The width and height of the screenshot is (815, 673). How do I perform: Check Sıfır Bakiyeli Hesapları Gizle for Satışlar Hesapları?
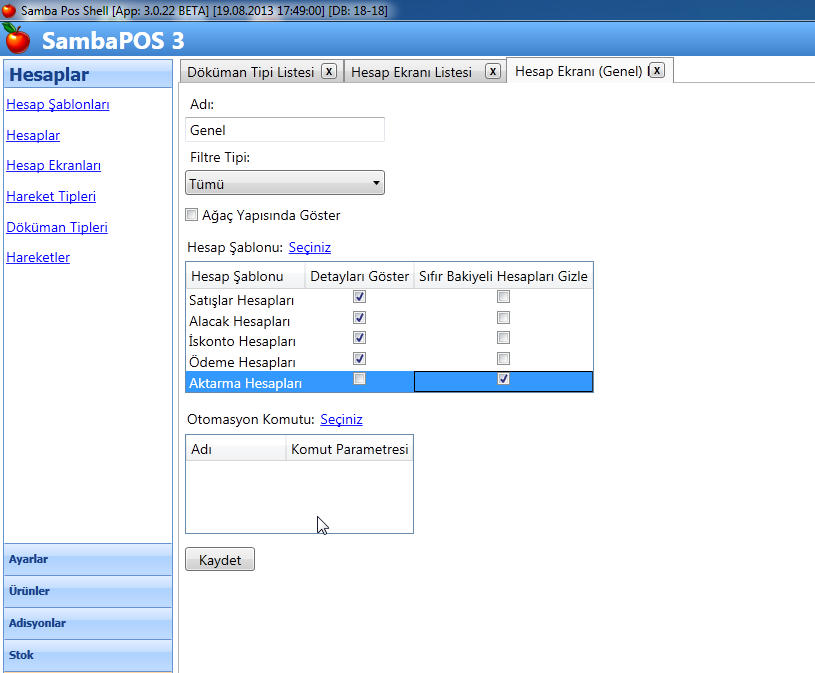click(x=503, y=296)
